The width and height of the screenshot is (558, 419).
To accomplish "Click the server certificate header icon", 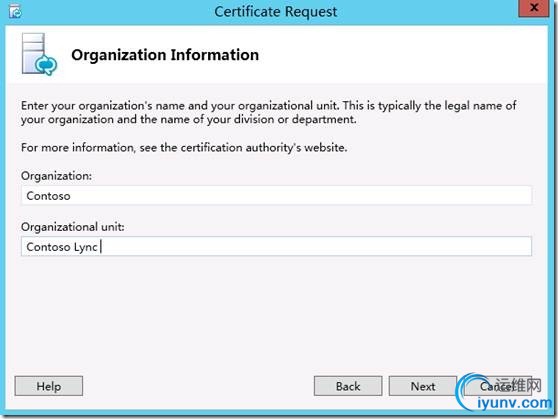I will click(x=39, y=54).
